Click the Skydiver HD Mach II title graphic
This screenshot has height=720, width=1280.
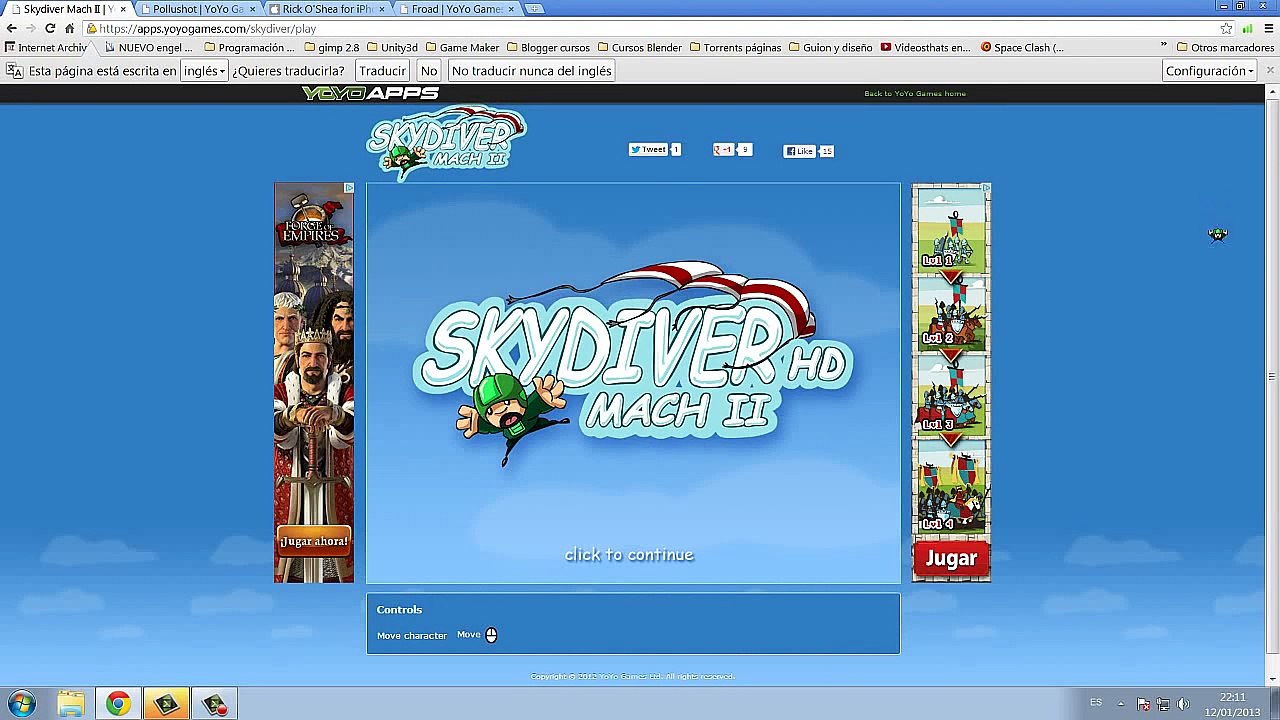tap(632, 362)
